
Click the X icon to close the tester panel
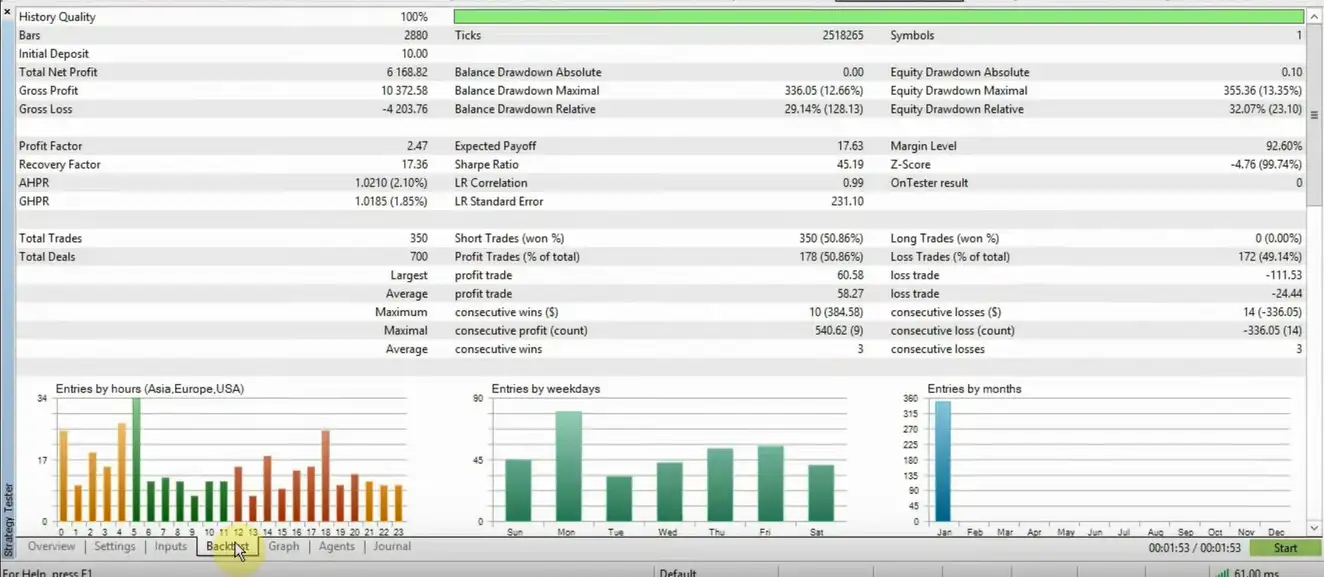pyautogui.click(x=7, y=10)
